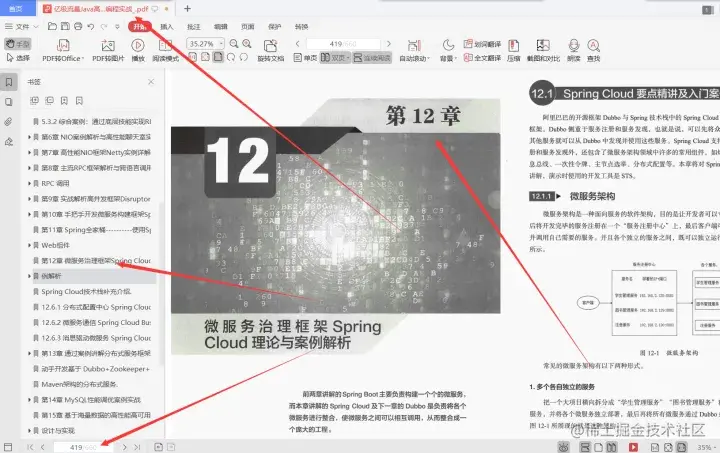Click the page number field showing 419 in toolbar

[343, 44]
